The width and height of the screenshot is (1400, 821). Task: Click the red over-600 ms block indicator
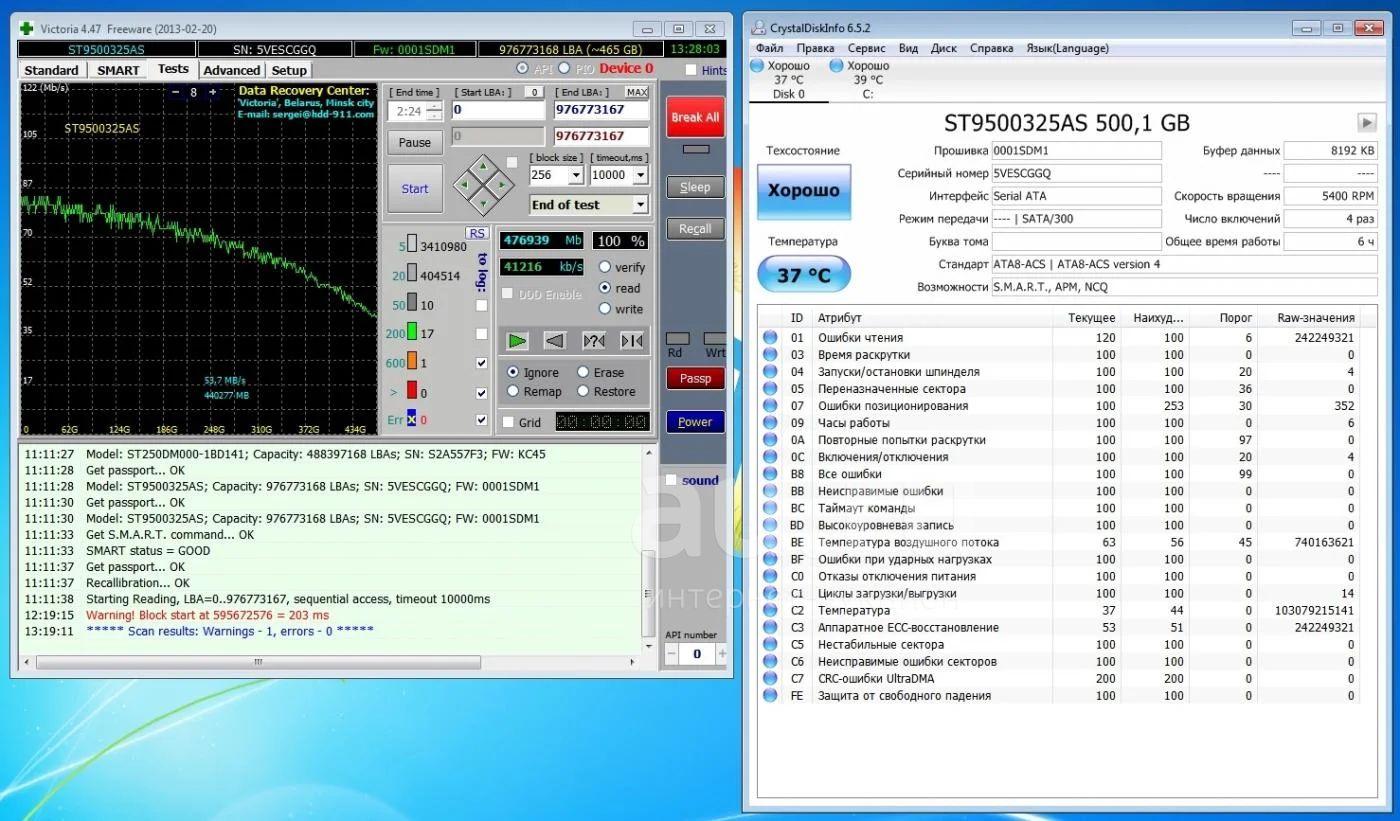pos(411,392)
